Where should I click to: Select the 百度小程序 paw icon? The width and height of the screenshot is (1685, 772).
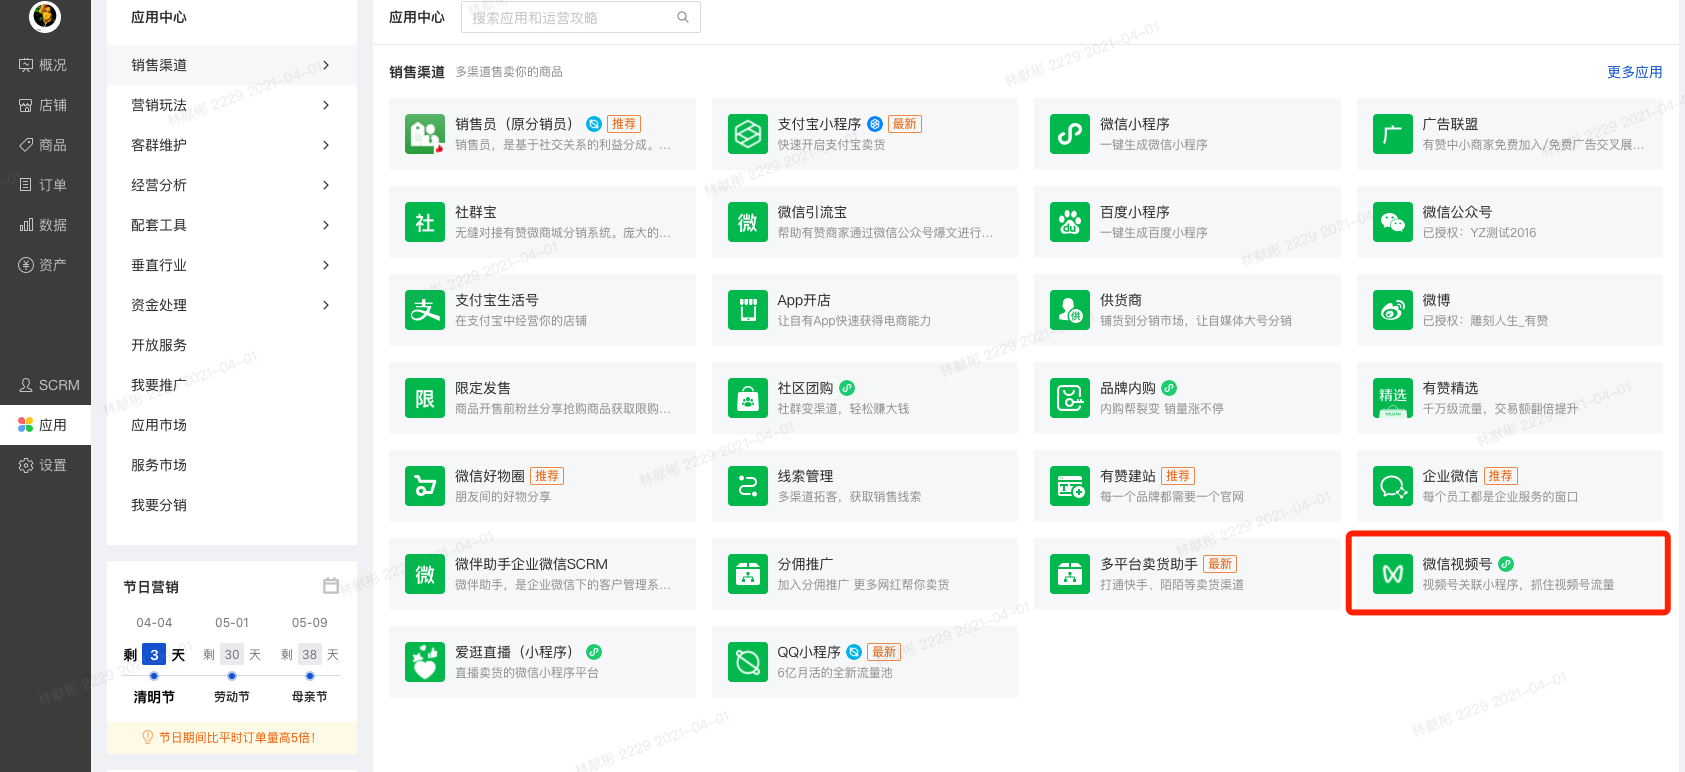(x=1070, y=222)
